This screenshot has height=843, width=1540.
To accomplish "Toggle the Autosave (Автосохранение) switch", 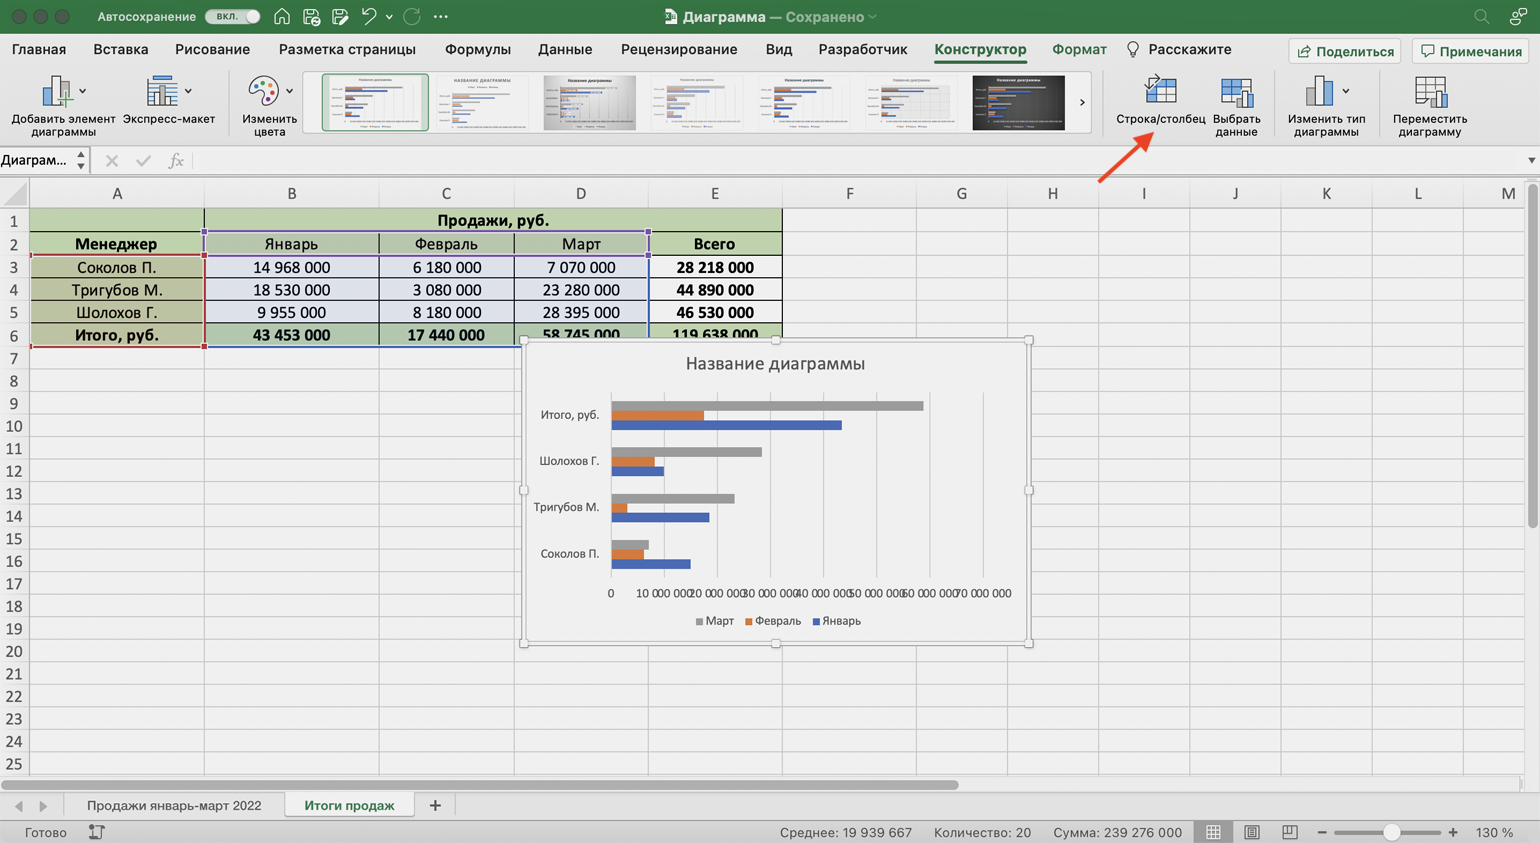I will tap(233, 17).
